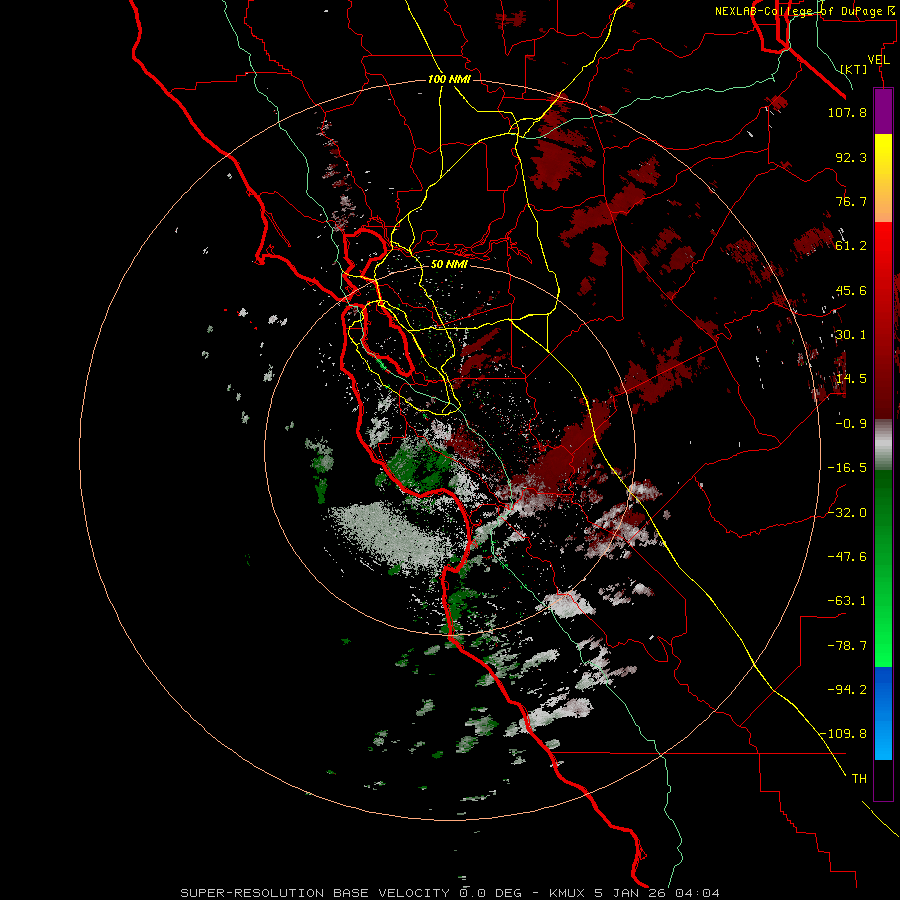900x900 pixels.
Task: Select the -0.9 value on velocity scale
Action: 851,424
